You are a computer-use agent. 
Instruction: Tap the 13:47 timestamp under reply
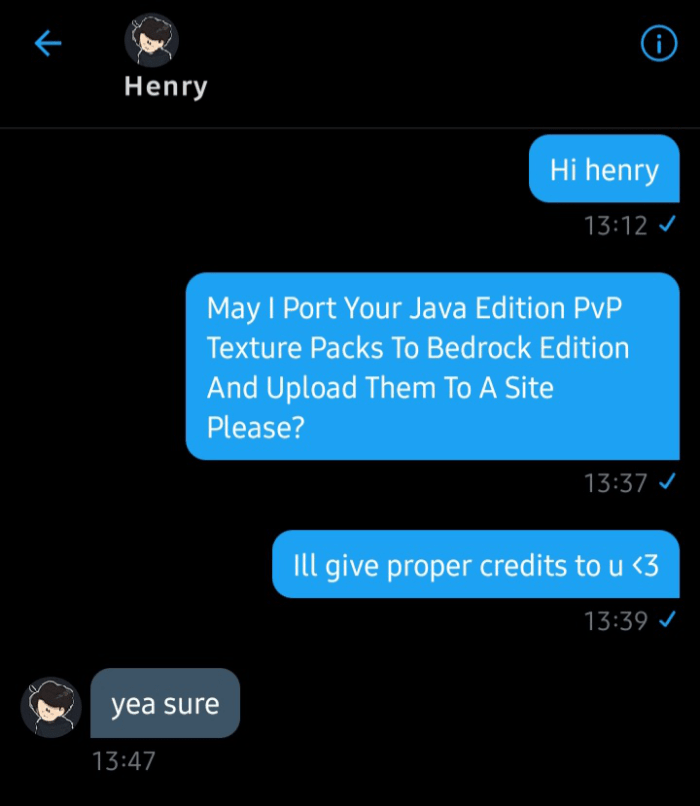click(x=123, y=761)
